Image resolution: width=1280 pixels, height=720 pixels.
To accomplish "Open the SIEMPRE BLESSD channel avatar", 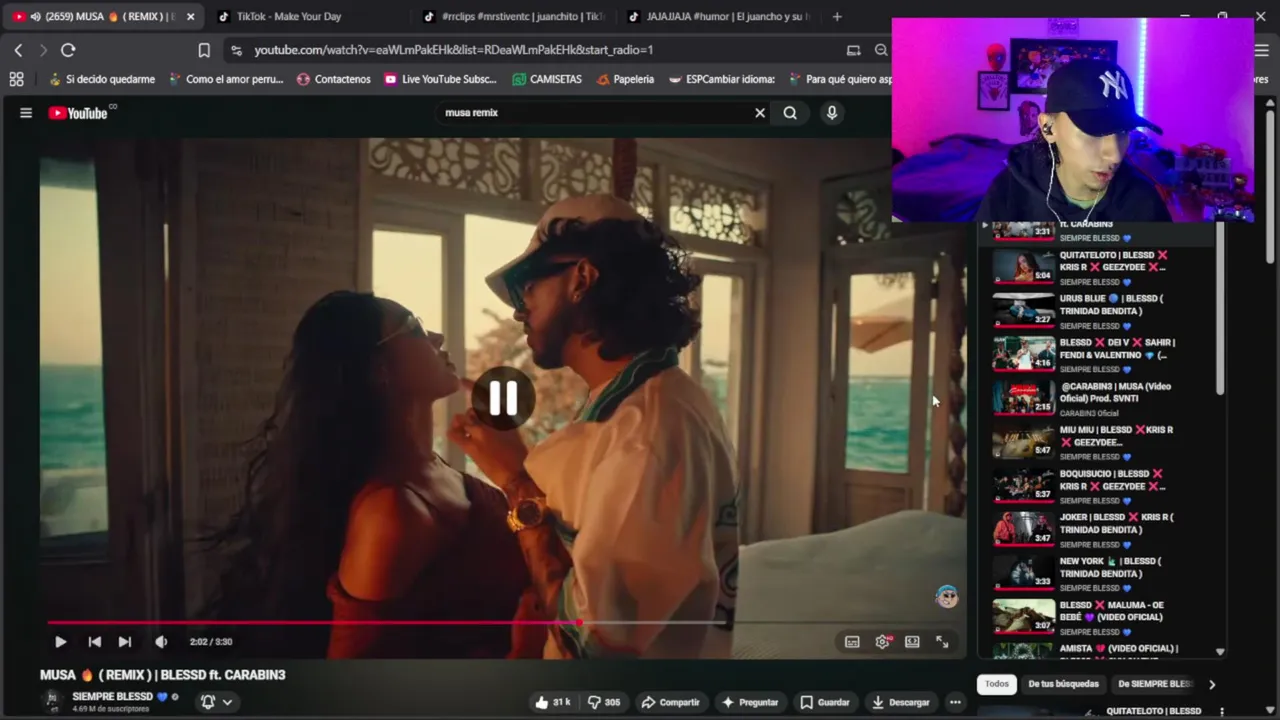I will [x=52, y=701].
